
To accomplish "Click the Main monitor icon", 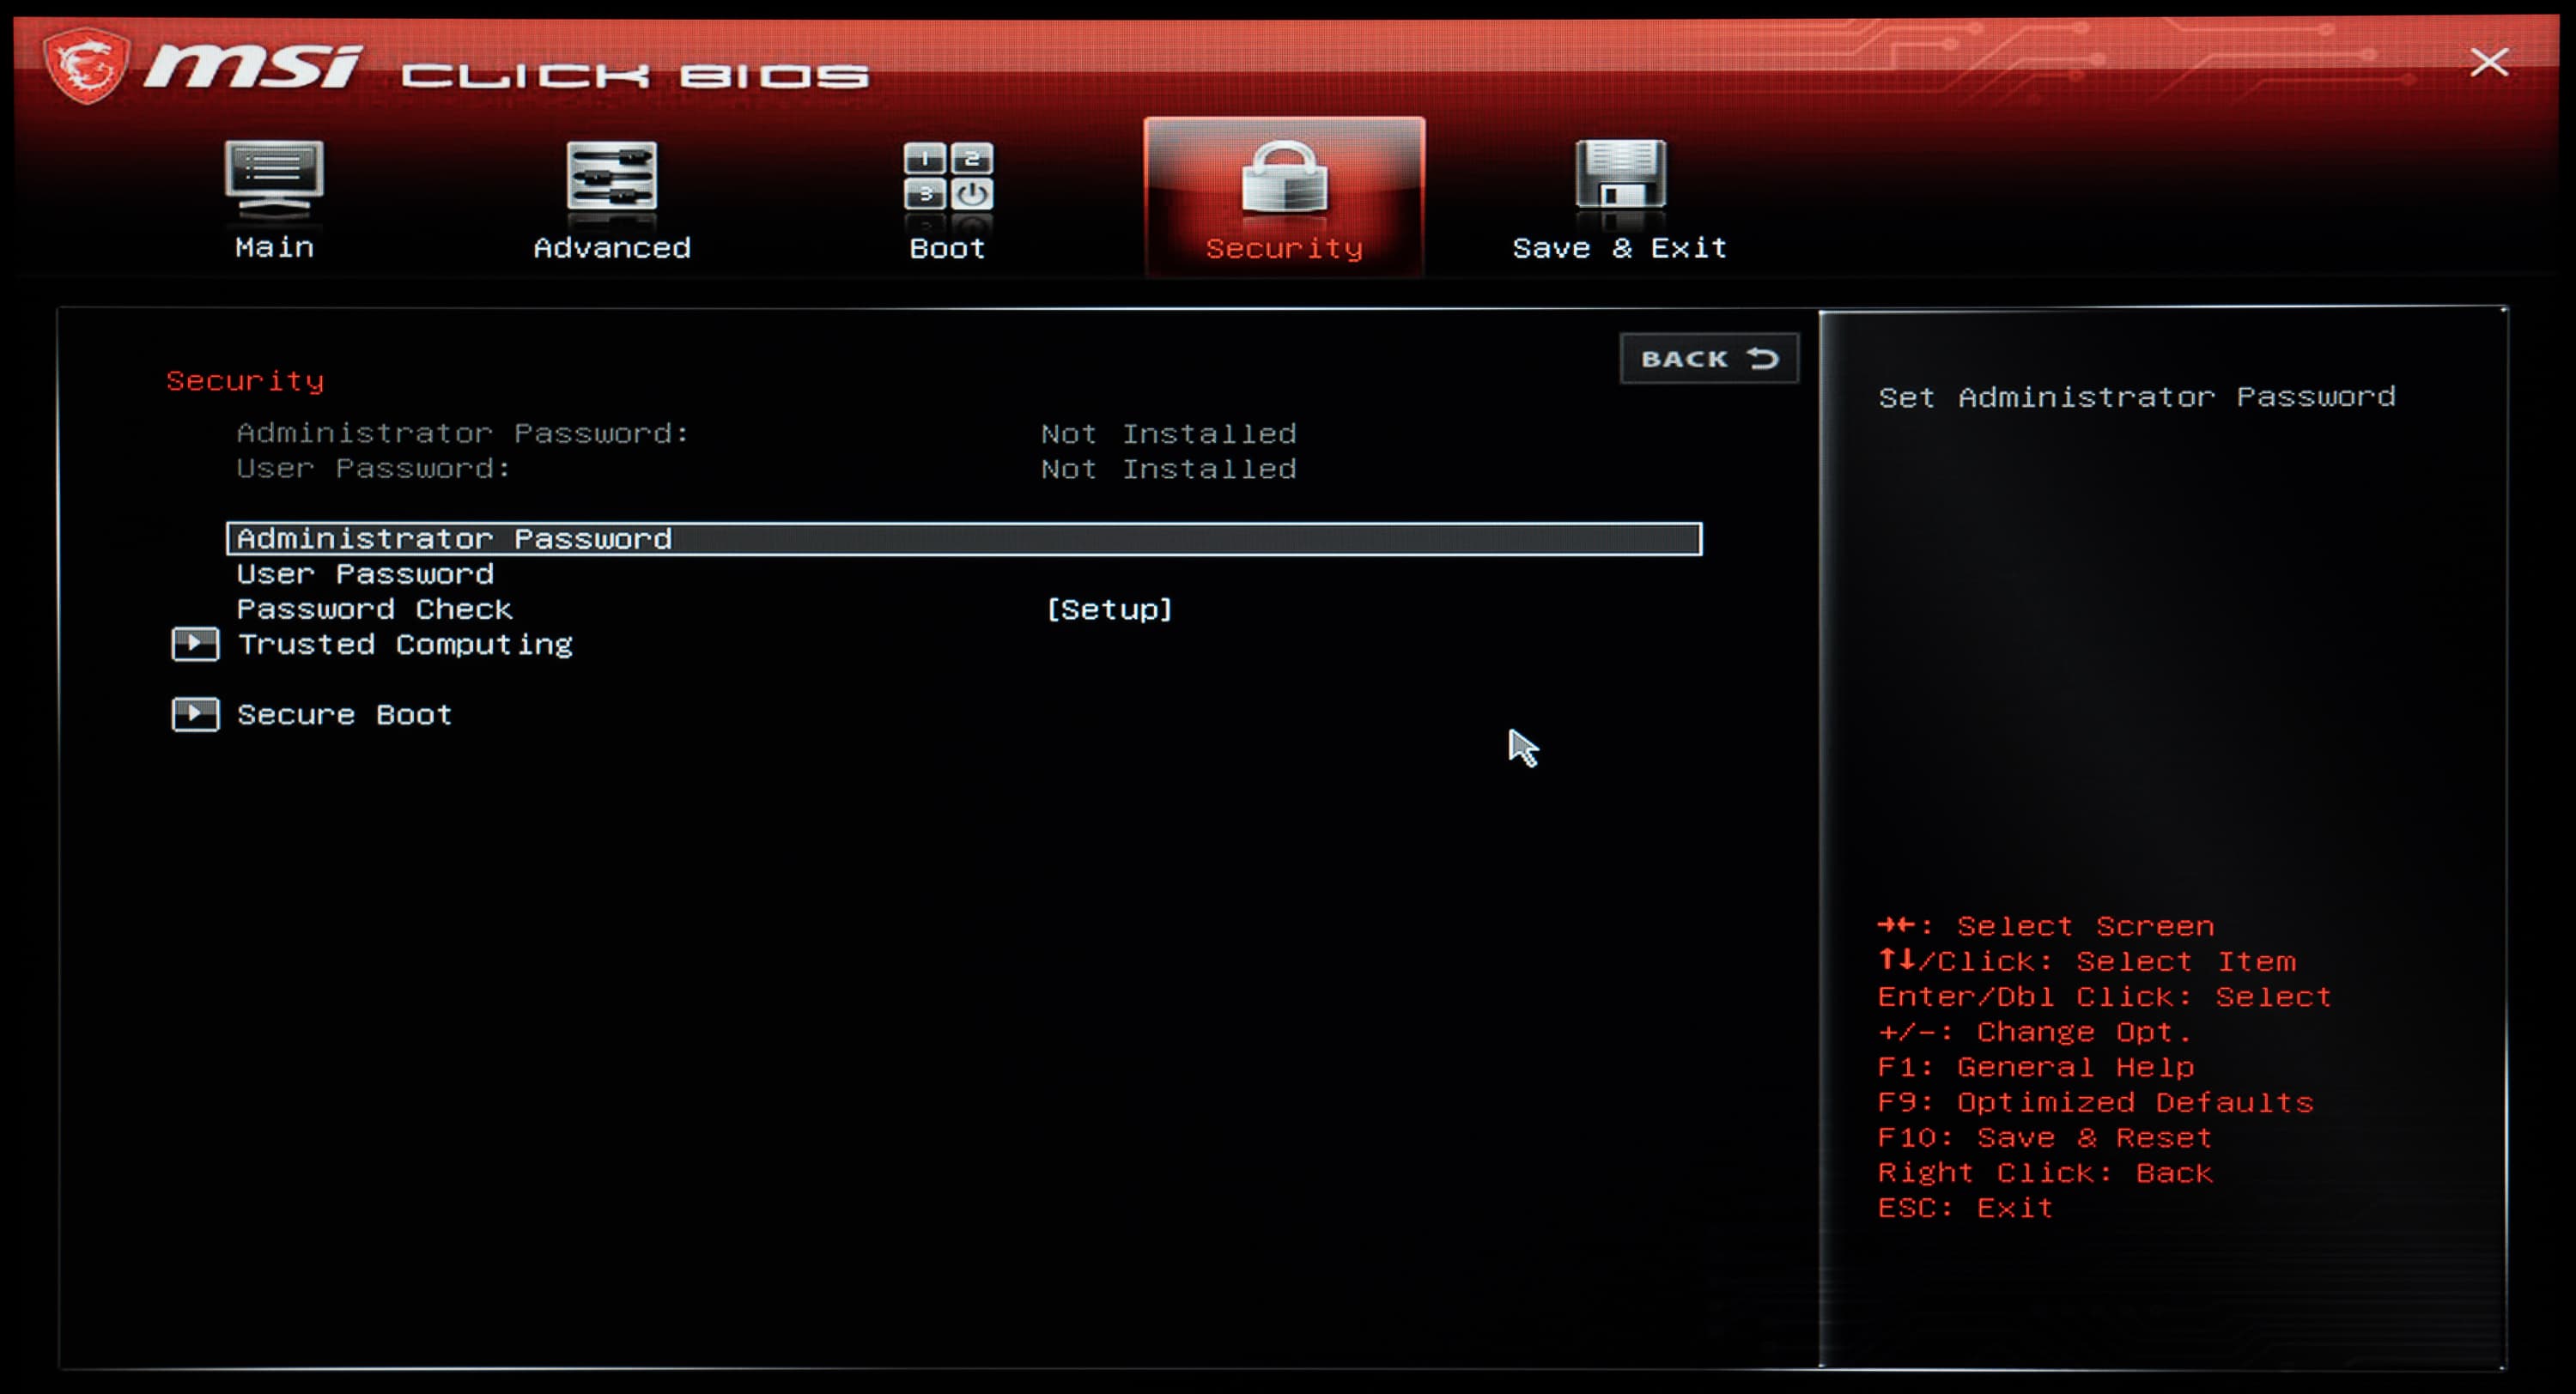I will point(274,177).
